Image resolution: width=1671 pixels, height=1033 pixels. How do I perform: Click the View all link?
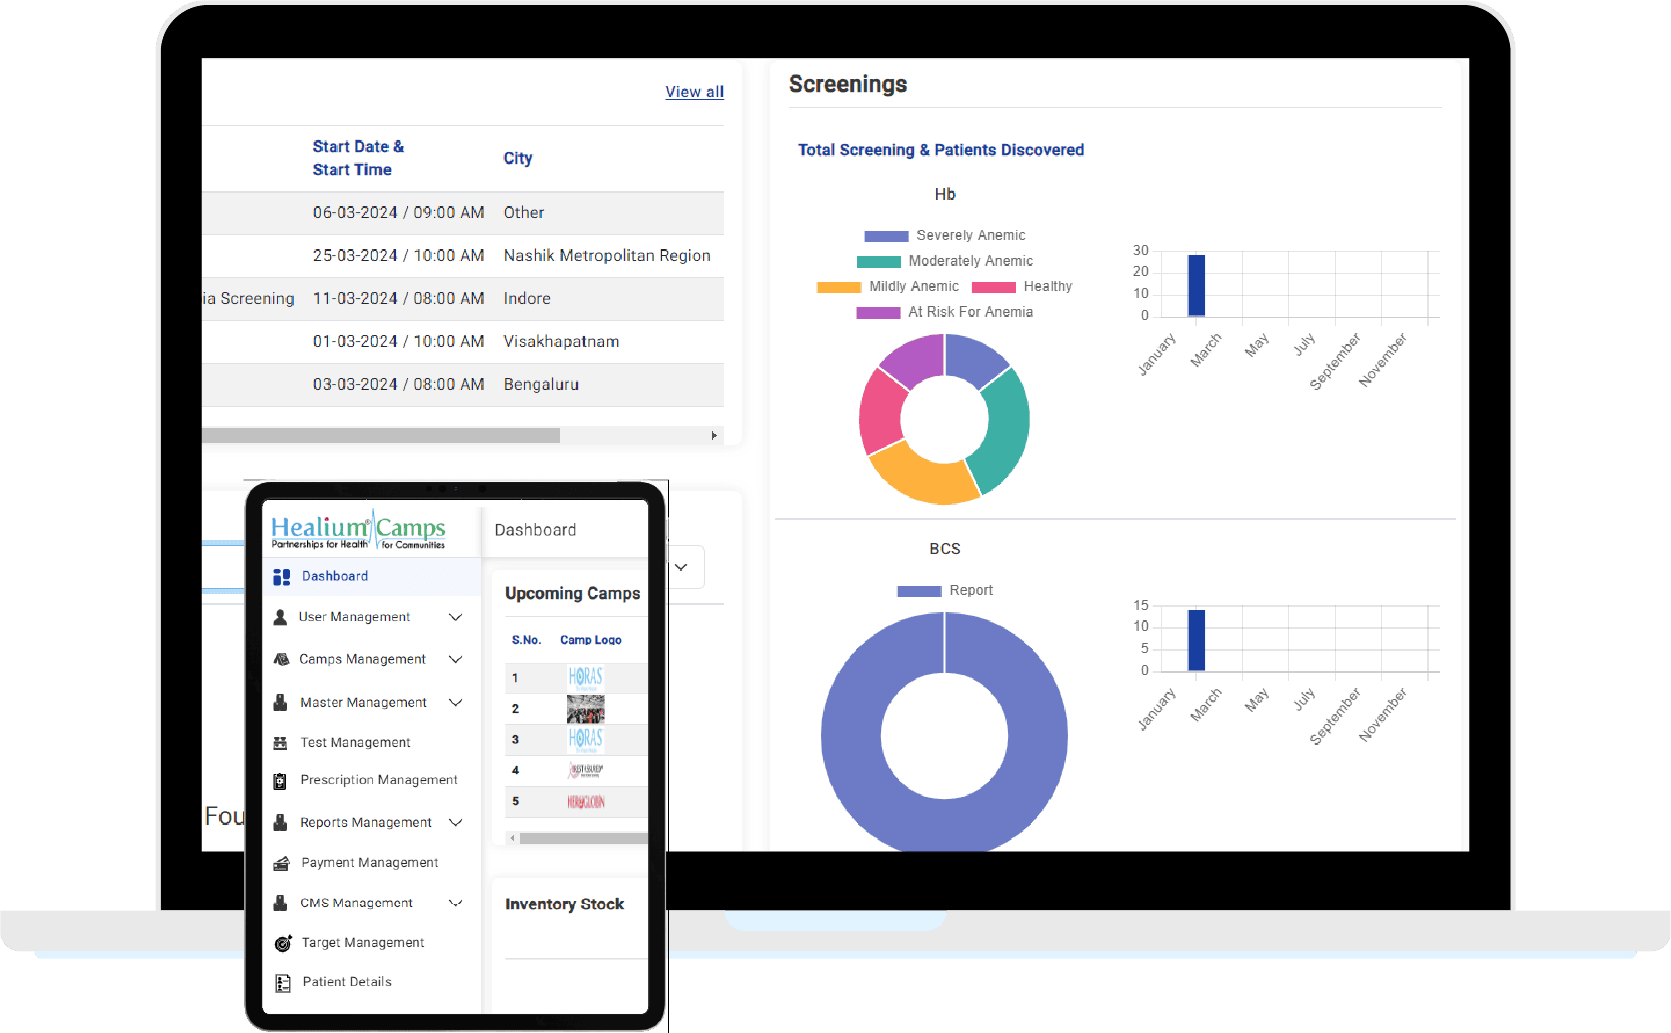click(x=694, y=92)
